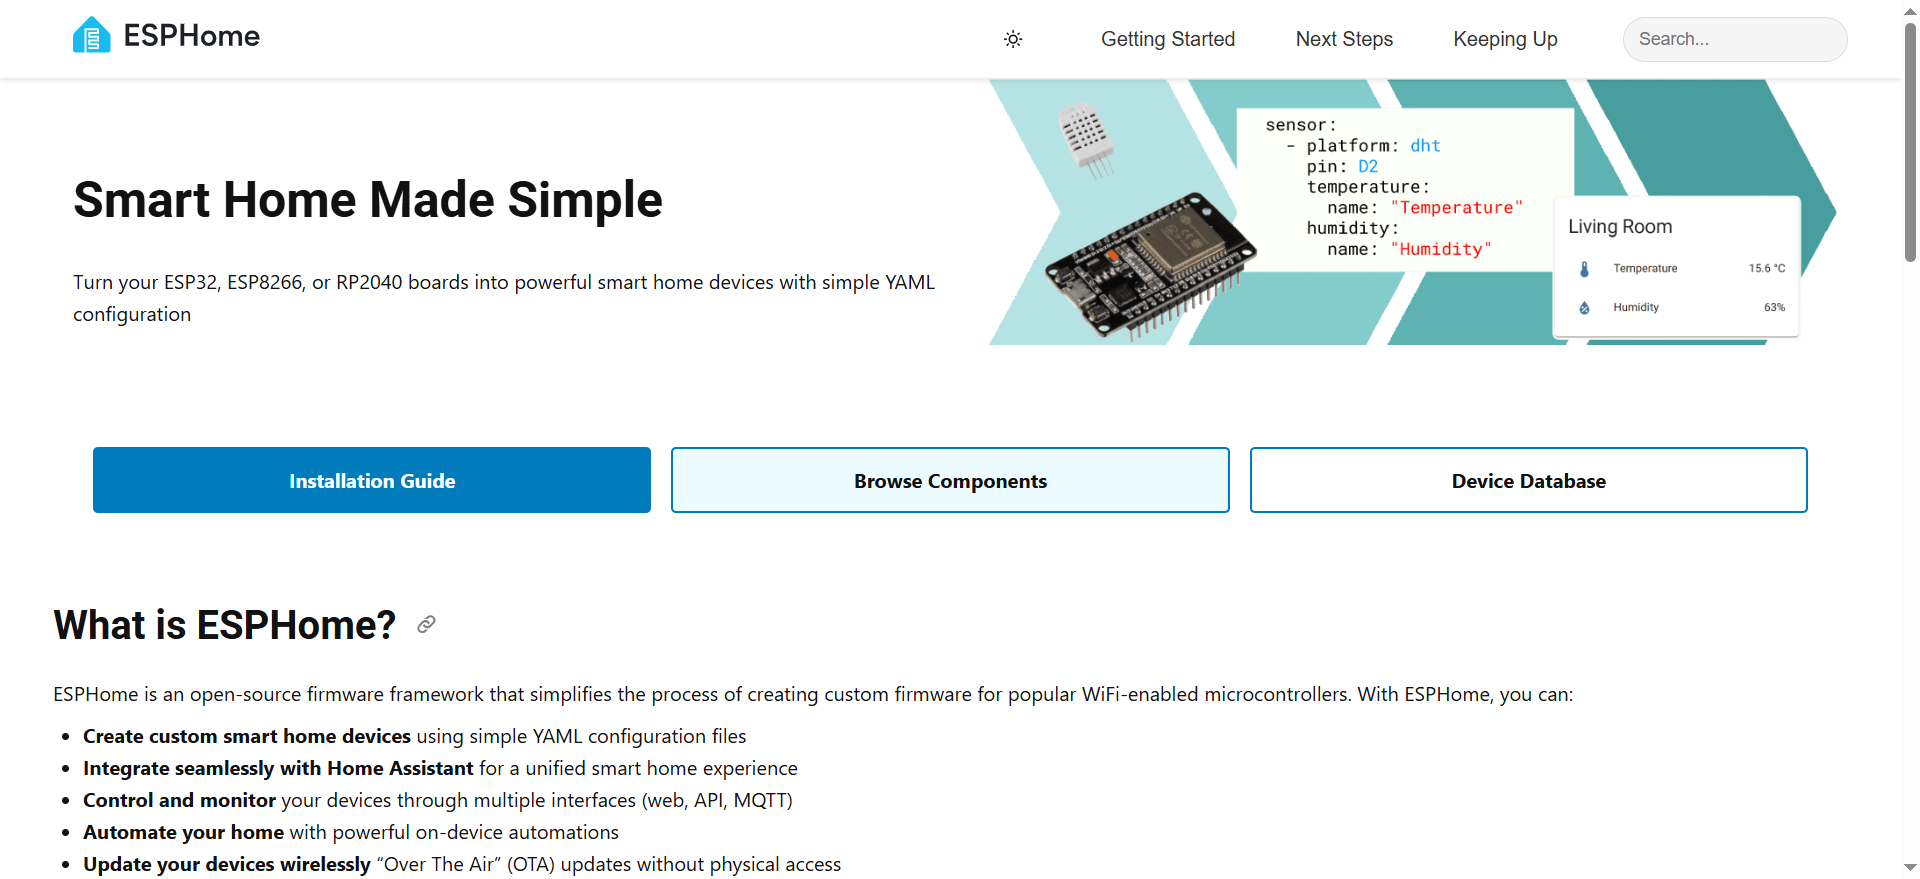Expand the Keeping Up navigation menu
This screenshot has width=1920, height=879.
tap(1504, 39)
